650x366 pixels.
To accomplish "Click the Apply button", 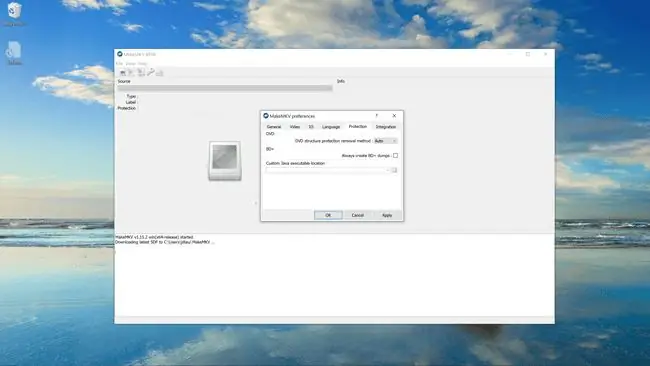I will (387, 215).
